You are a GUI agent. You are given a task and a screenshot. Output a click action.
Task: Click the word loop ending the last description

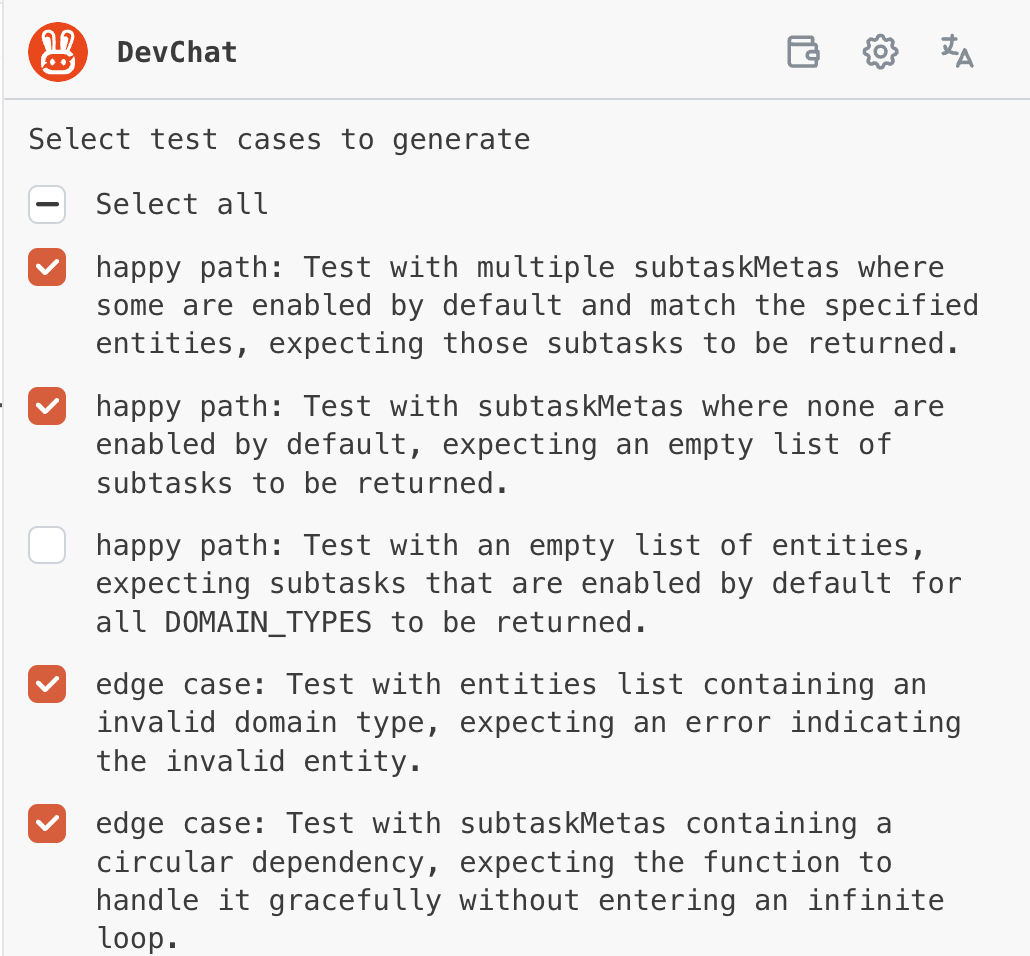click(137, 938)
